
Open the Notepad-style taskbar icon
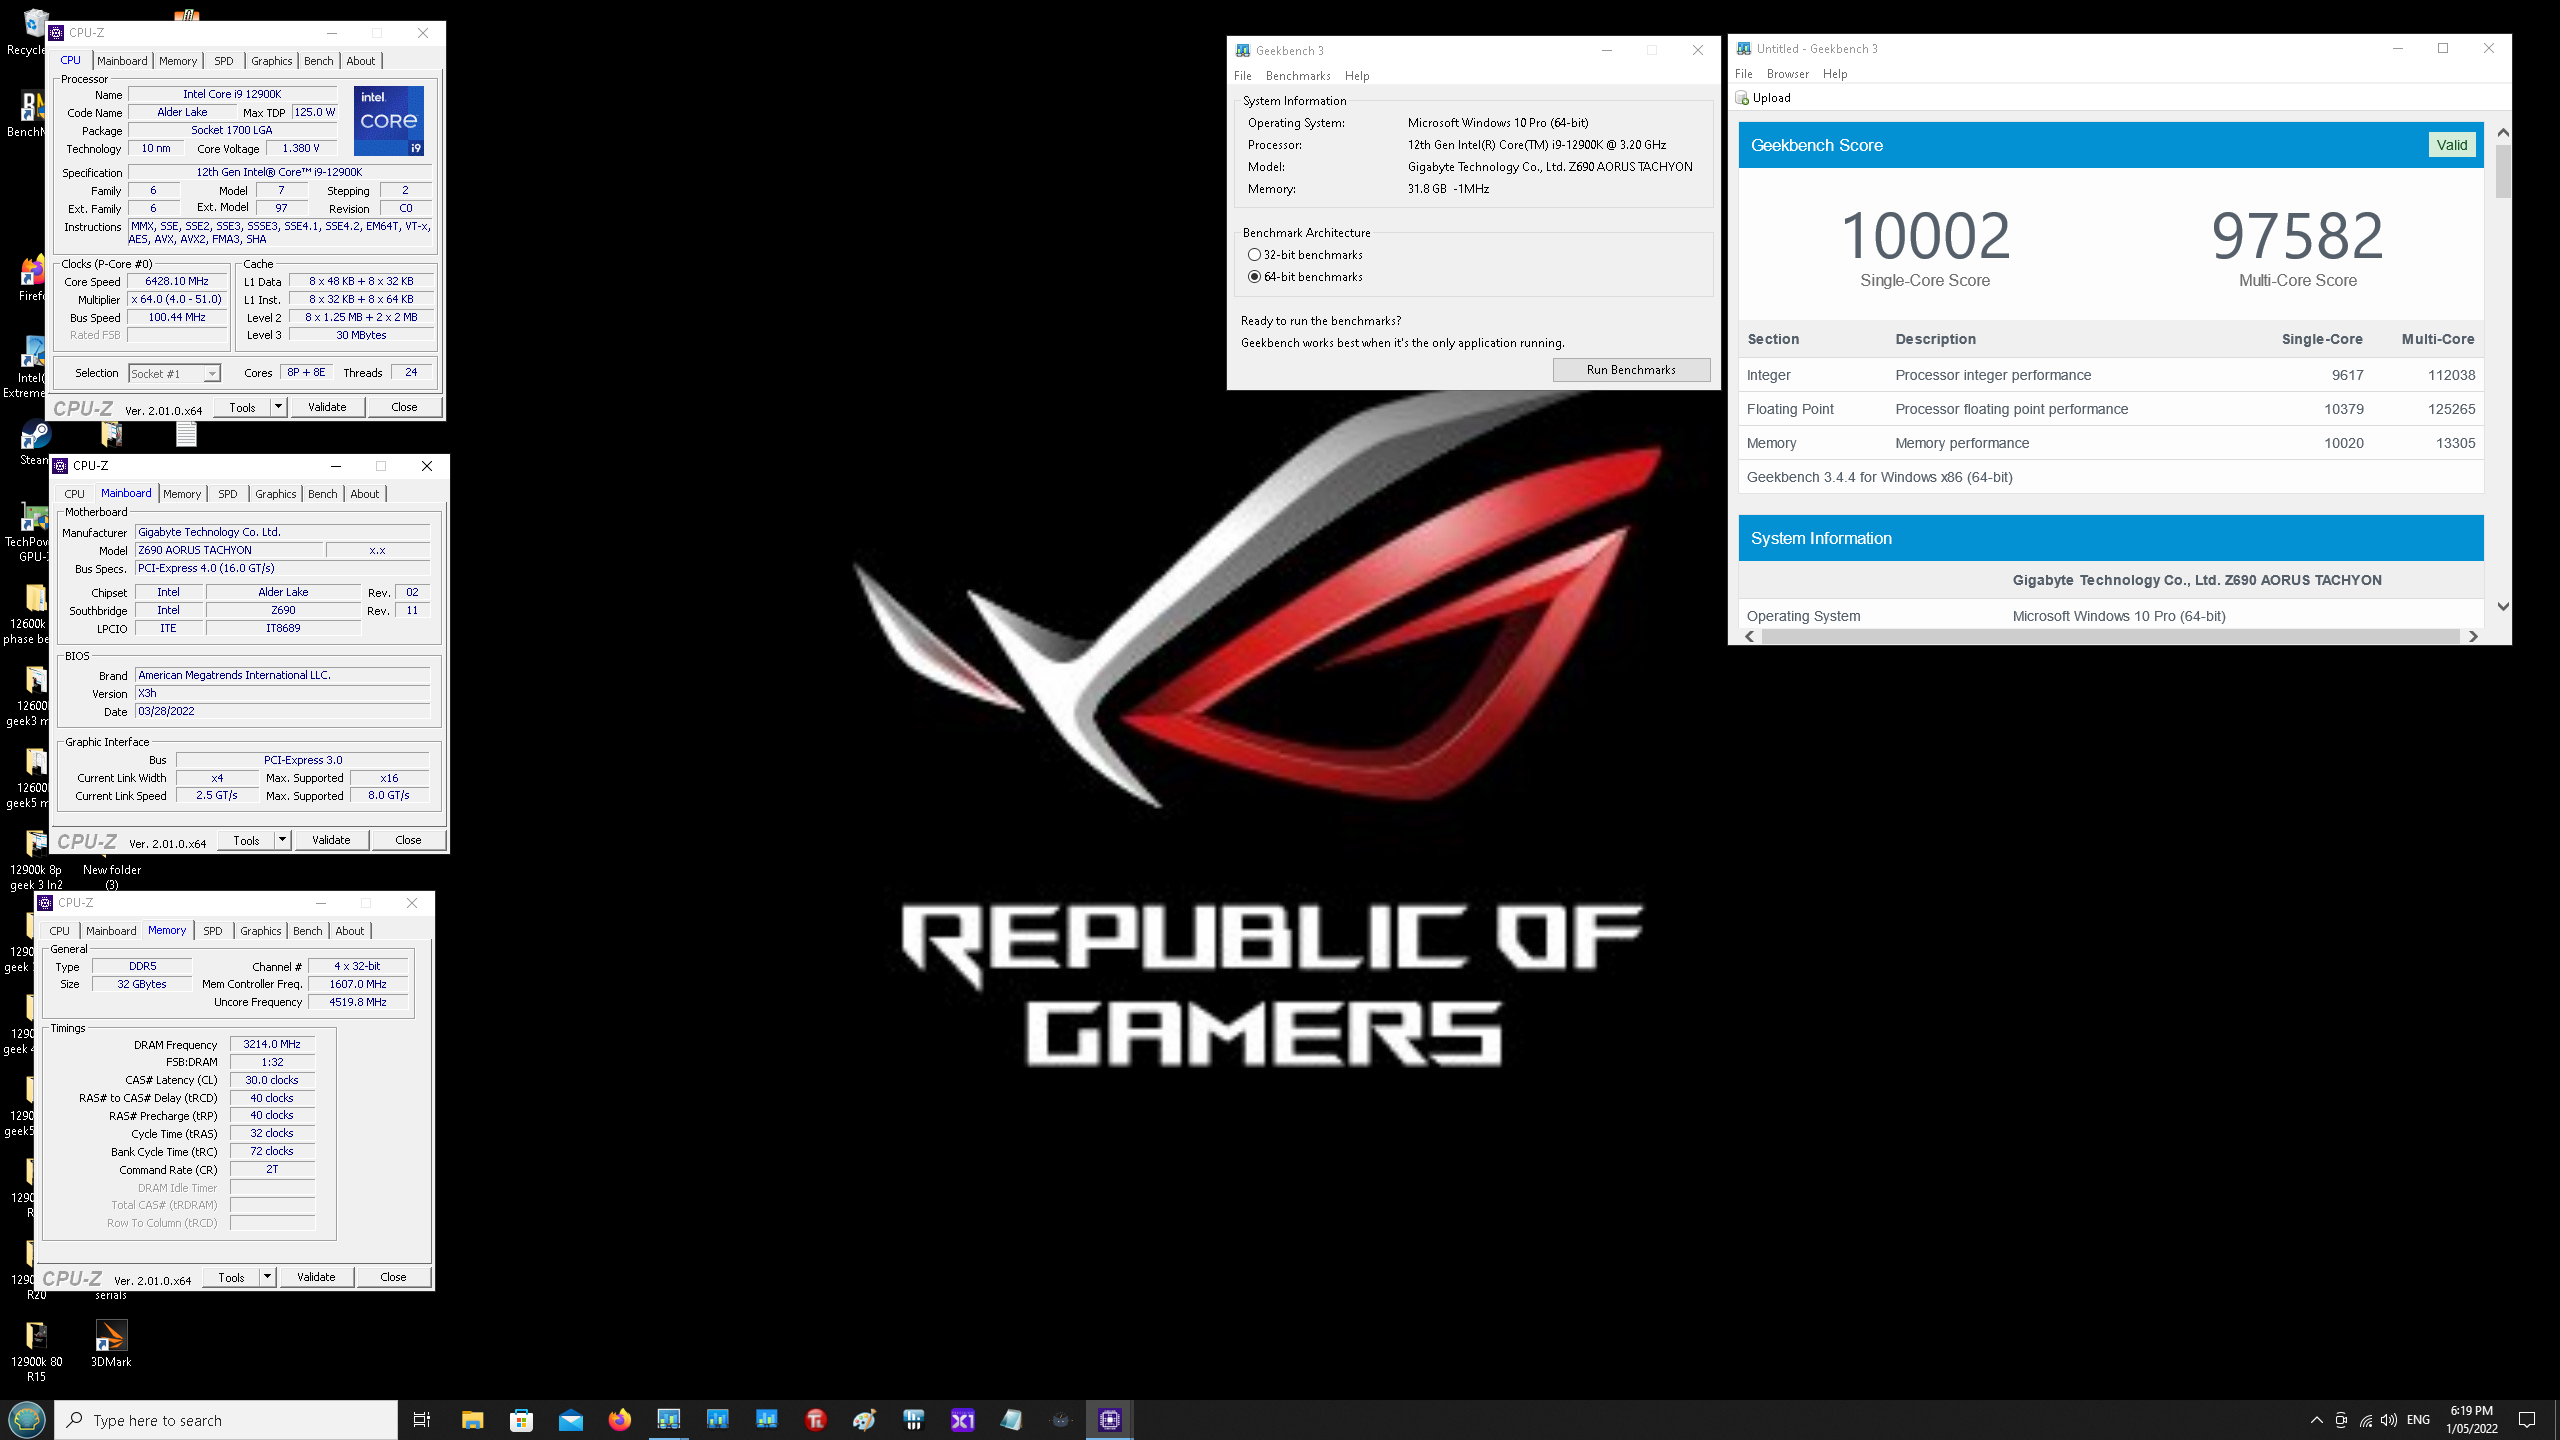pyautogui.click(x=1012, y=1420)
